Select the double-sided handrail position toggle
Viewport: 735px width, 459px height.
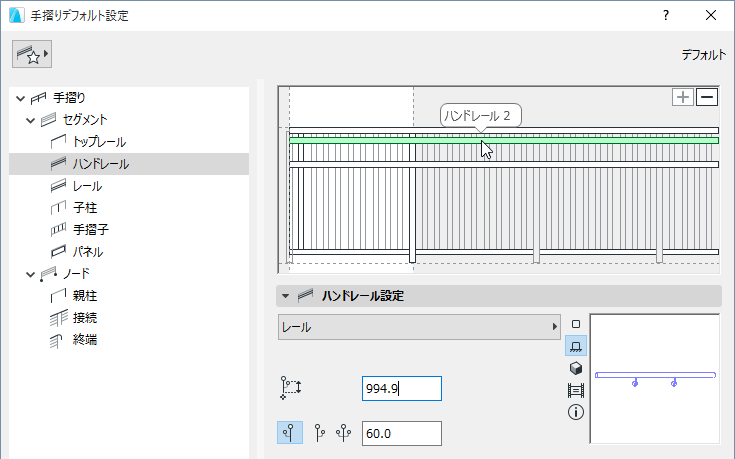344,433
